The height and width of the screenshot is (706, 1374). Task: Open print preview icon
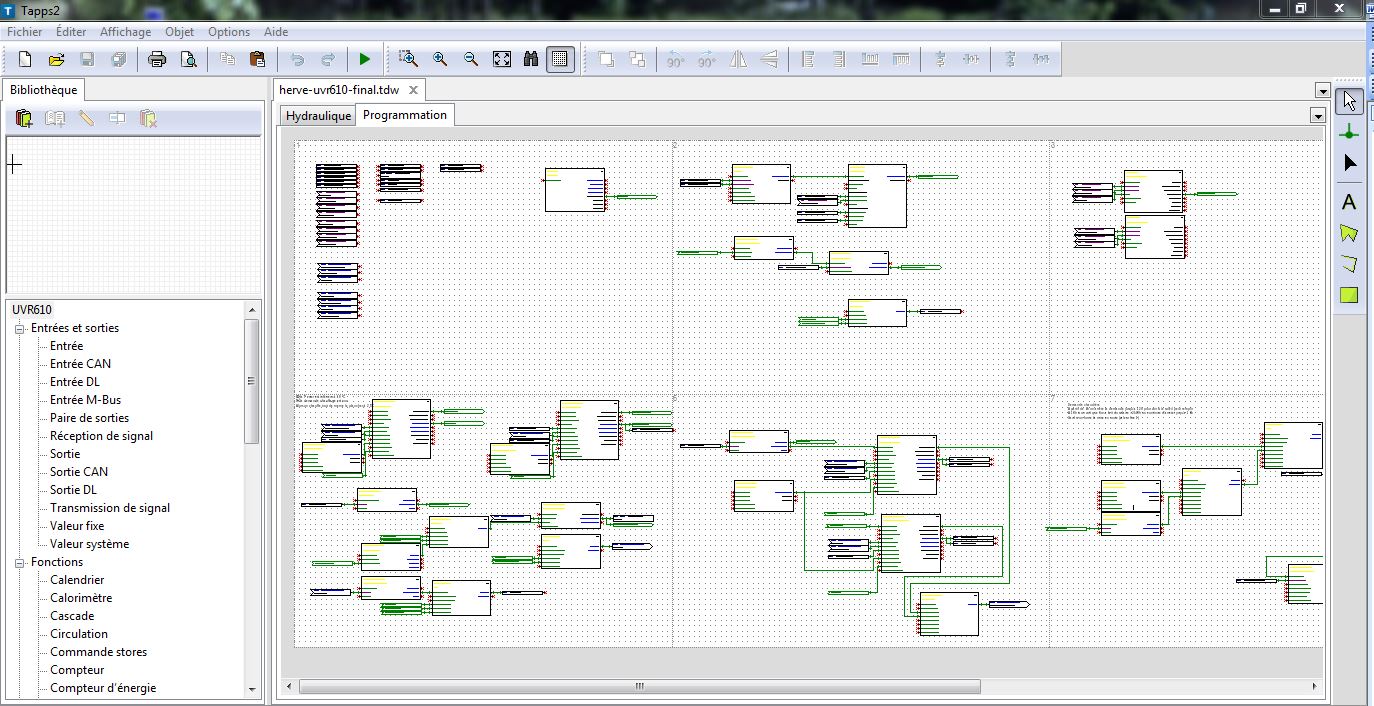(x=188, y=60)
